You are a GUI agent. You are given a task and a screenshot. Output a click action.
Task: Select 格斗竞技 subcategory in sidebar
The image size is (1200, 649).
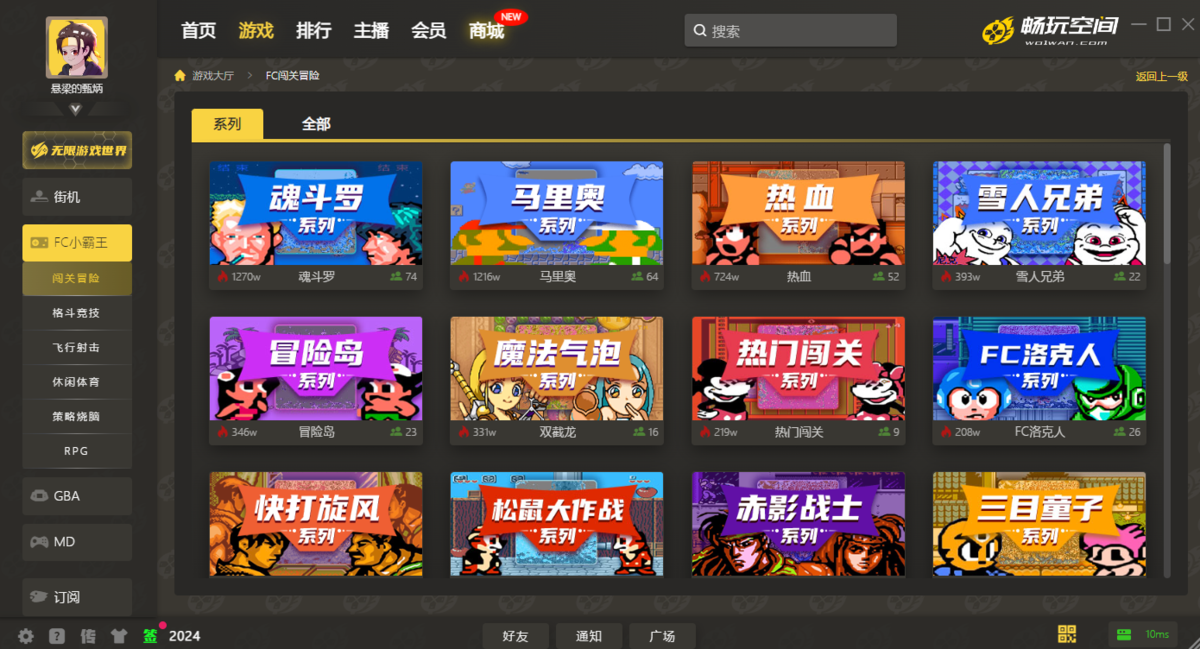[x=77, y=313]
